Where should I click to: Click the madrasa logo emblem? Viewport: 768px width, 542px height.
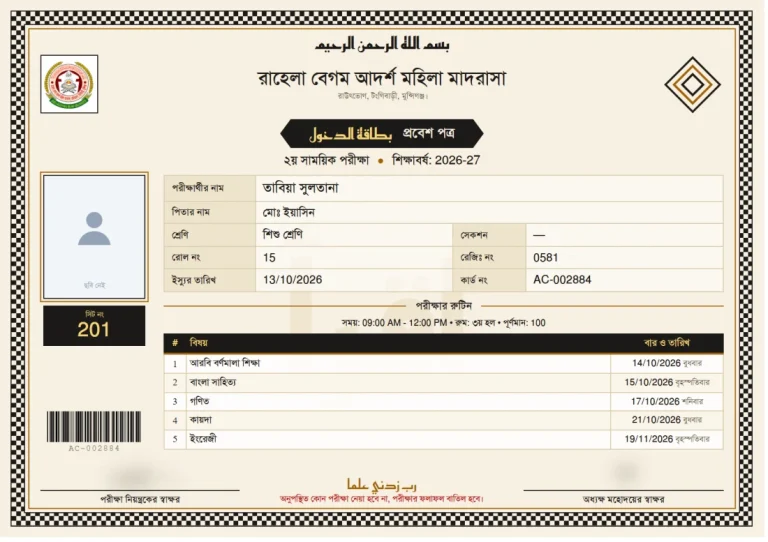pos(69,84)
